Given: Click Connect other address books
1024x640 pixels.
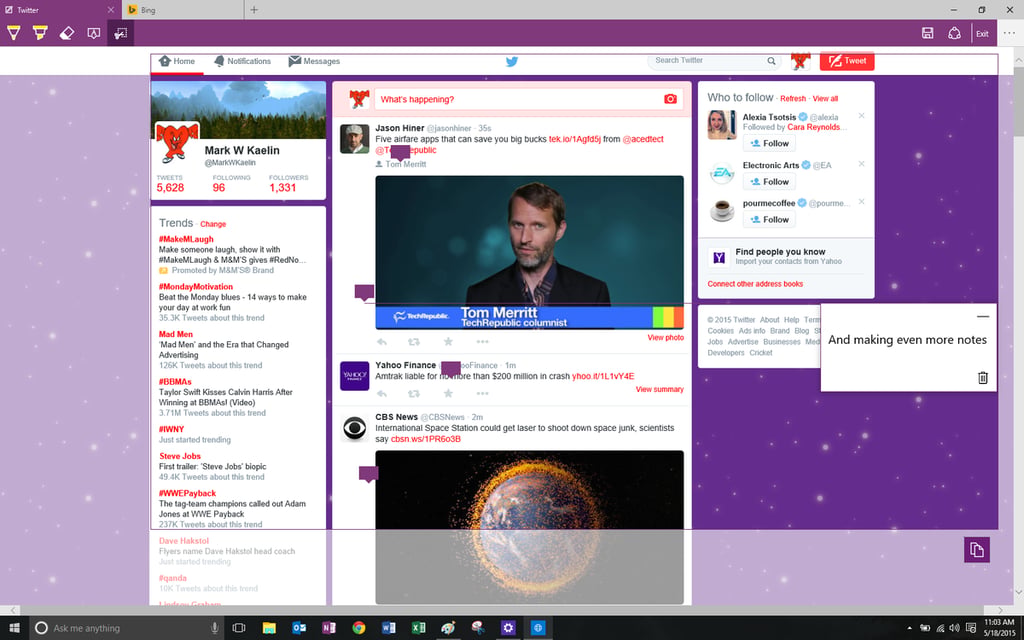Looking at the screenshot, I should pyautogui.click(x=755, y=284).
